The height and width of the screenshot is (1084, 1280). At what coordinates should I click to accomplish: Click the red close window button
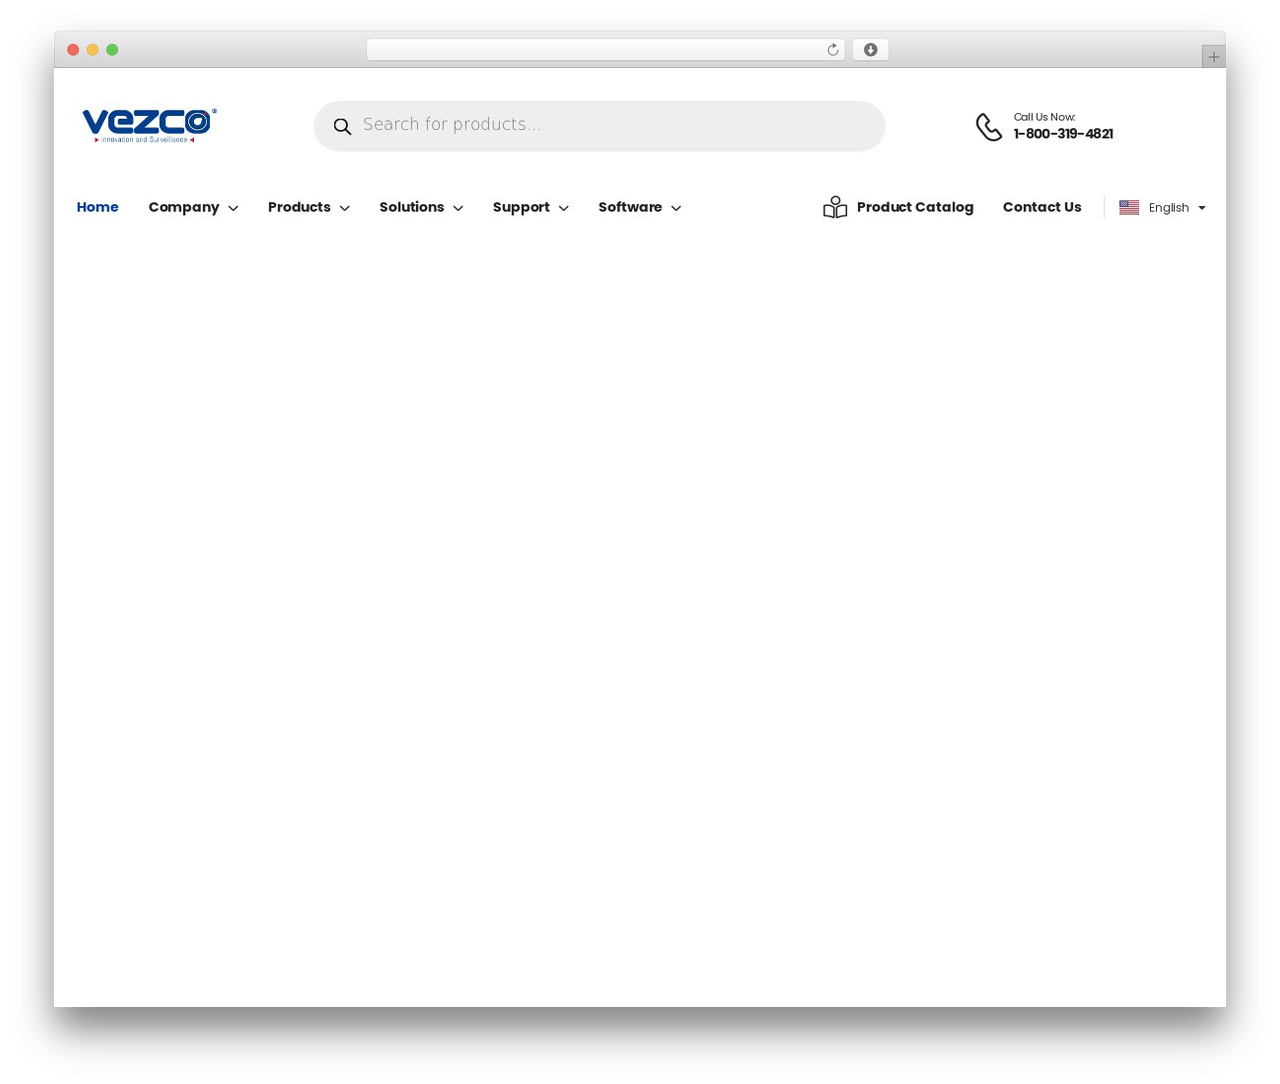tap(73, 50)
